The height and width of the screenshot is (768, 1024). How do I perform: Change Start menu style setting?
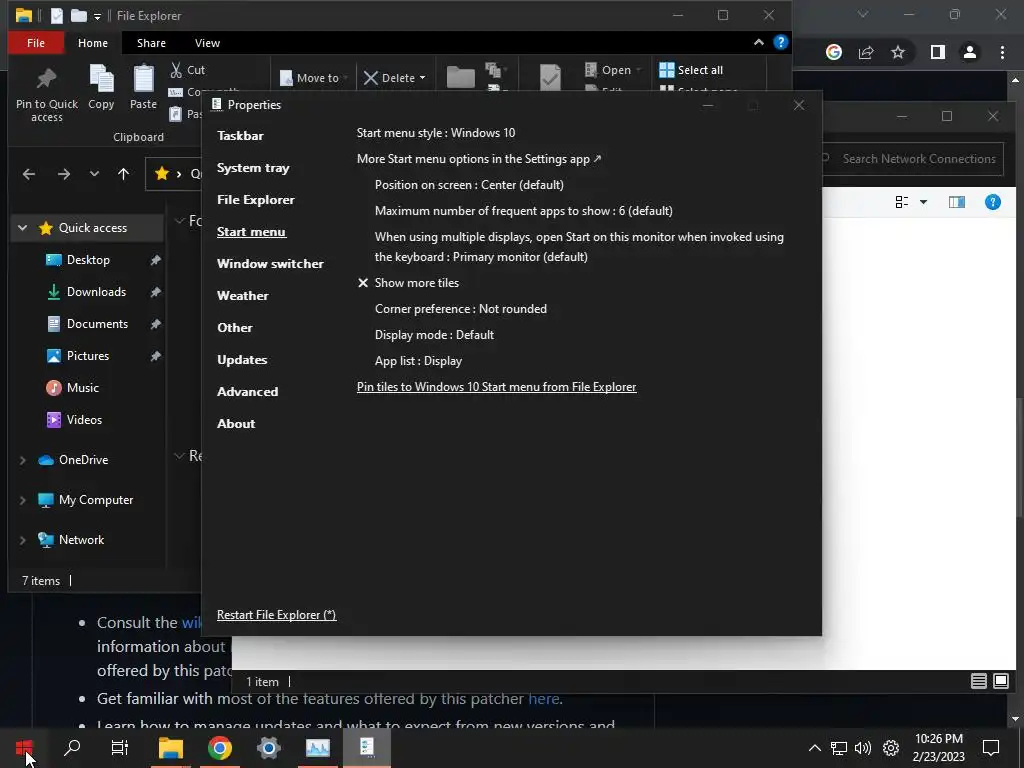[x=436, y=133]
